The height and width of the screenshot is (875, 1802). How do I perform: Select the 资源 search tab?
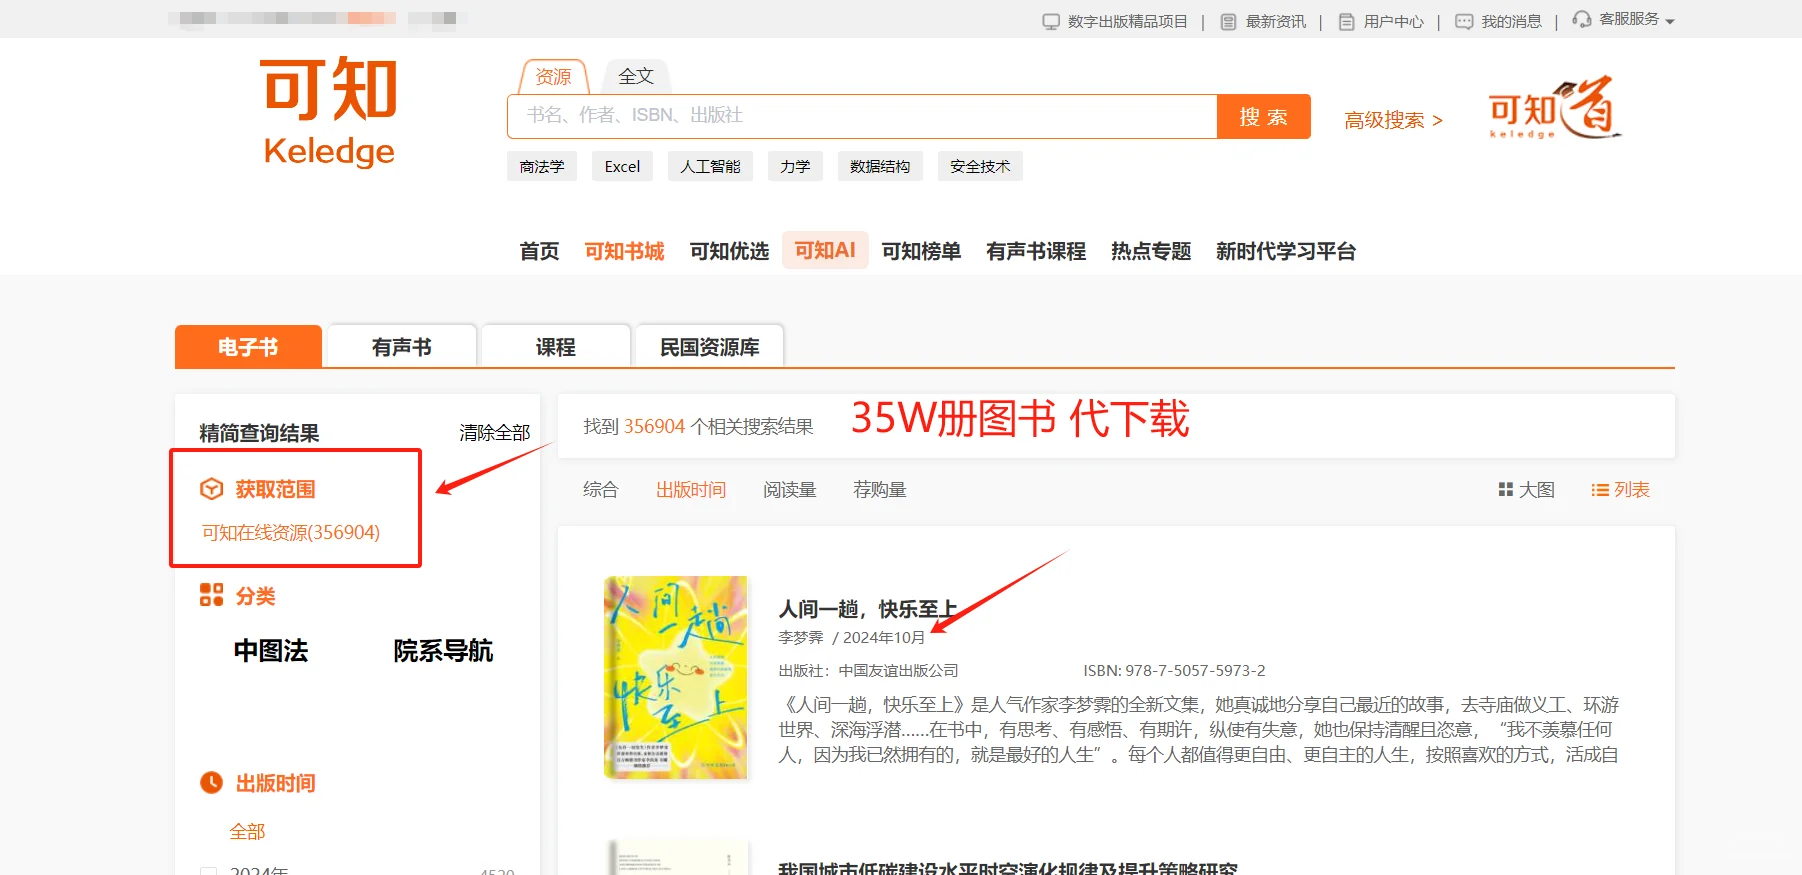pyautogui.click(x=553, y=77)
